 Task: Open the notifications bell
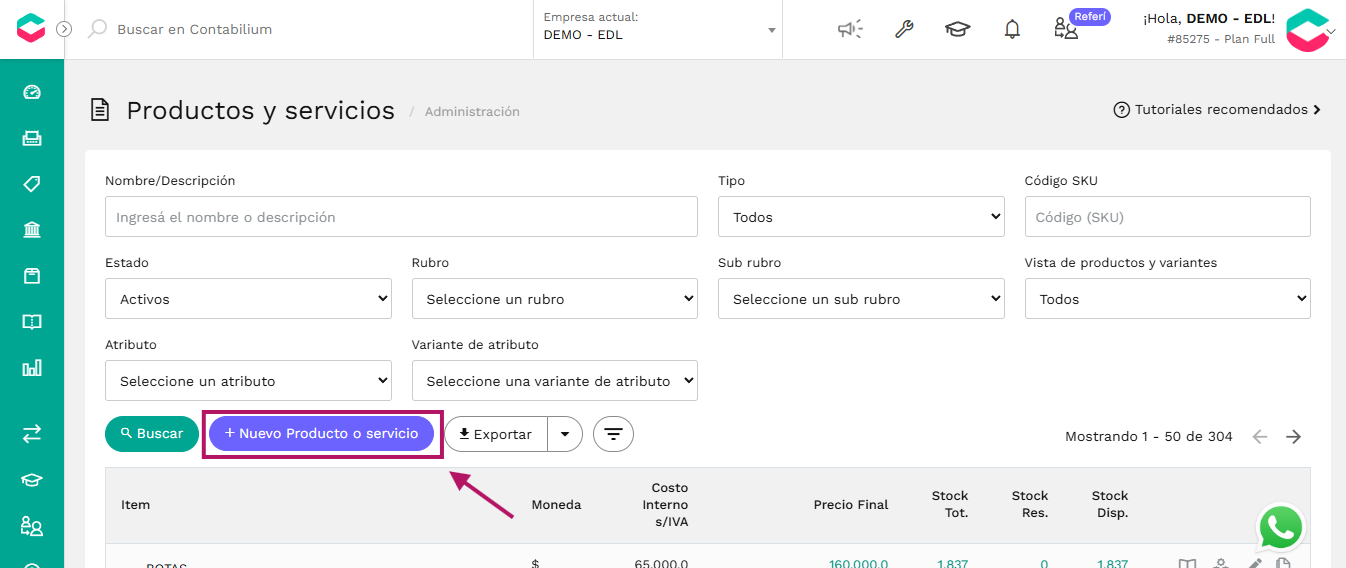click(x=1012, y=29)
